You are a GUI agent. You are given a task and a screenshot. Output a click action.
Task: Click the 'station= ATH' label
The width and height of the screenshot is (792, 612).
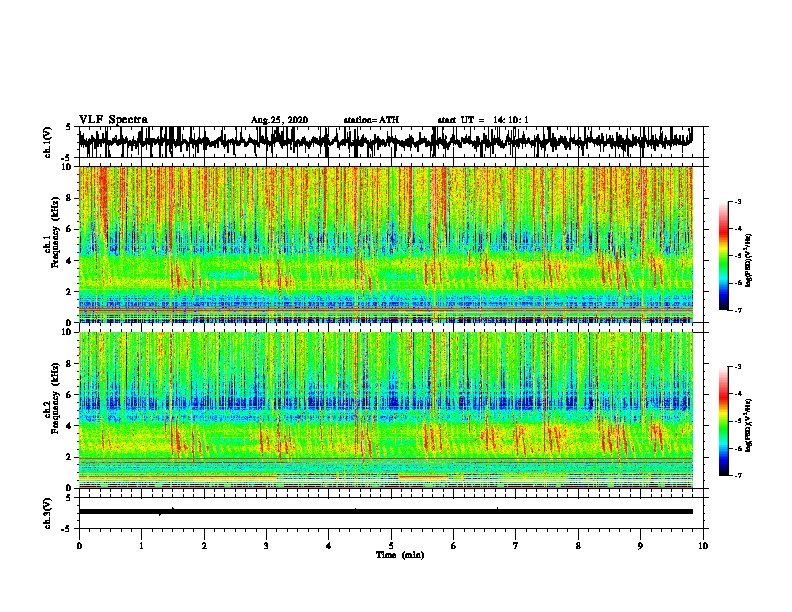click(x=371, y=120)
